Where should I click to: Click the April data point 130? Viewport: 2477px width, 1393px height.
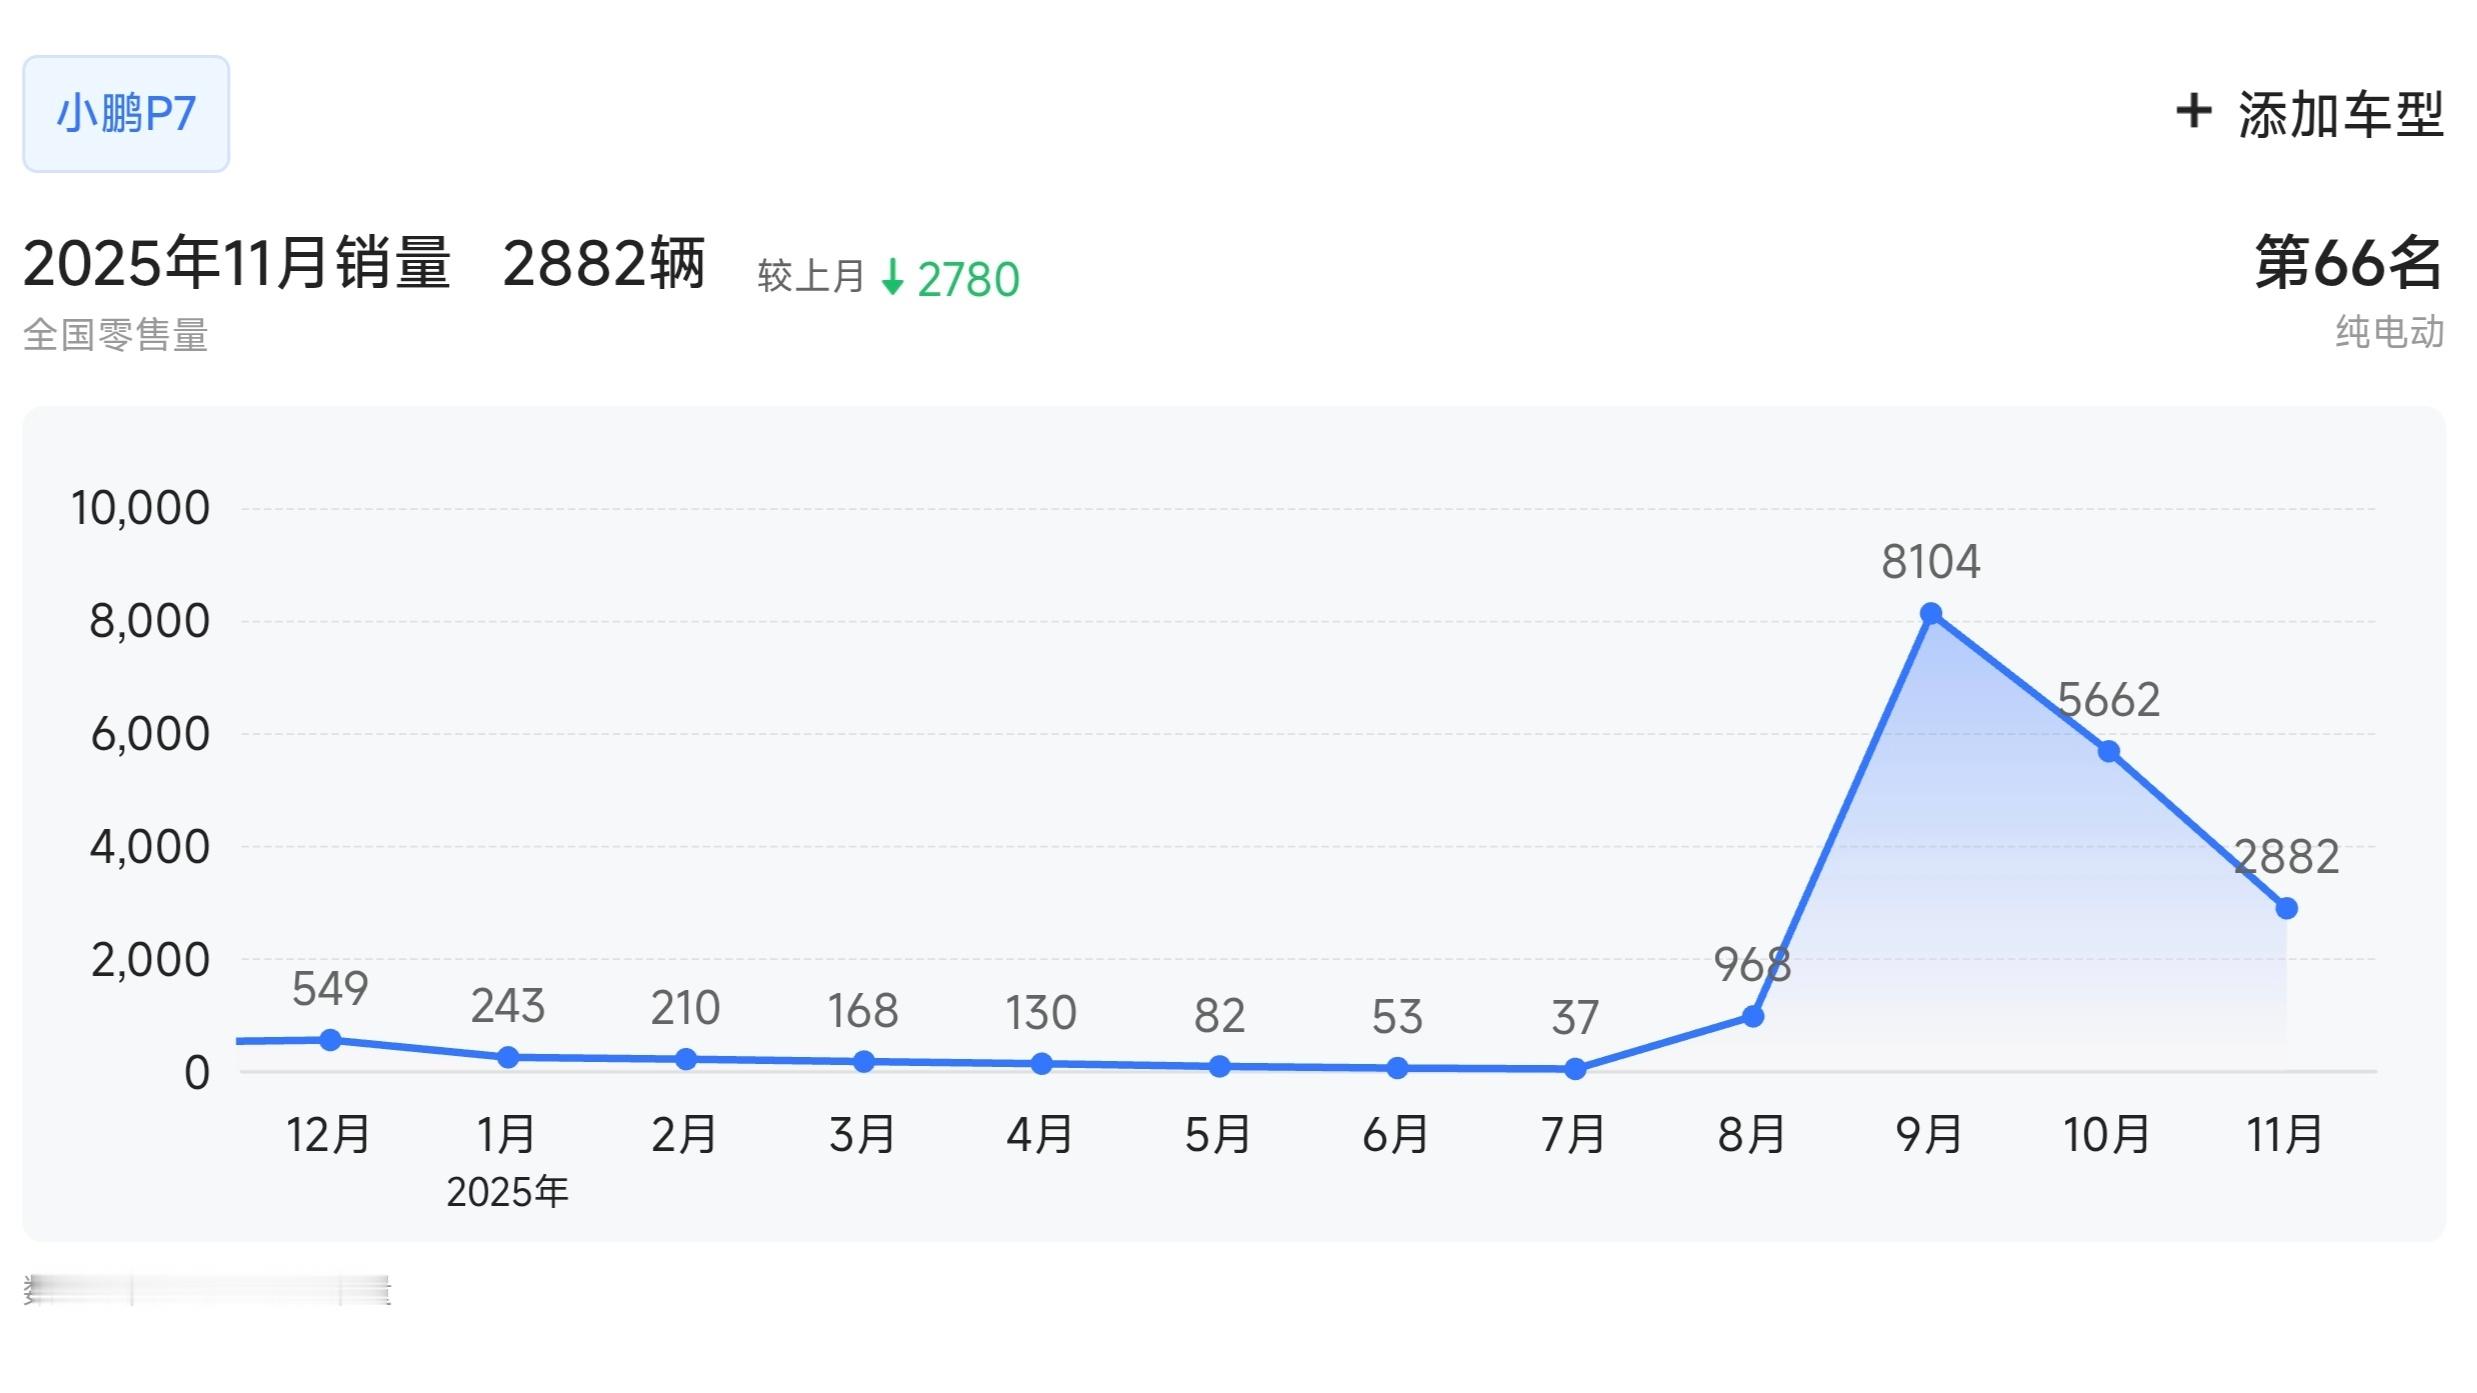coord(1041,1064)
